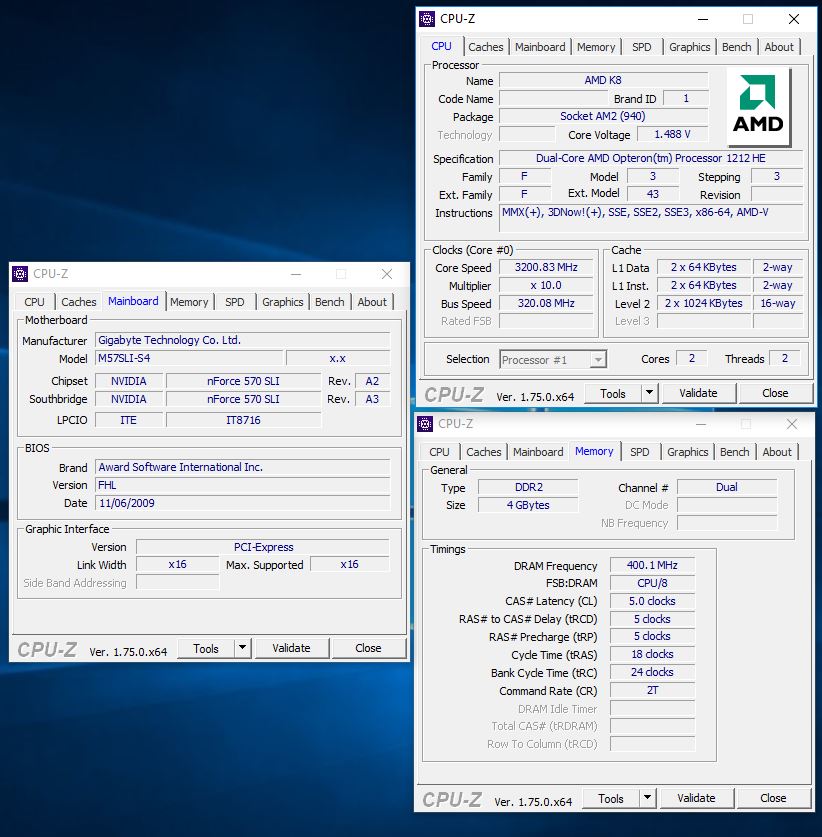The image size is (822, 837).
Task: Minimize the CPU-Z CPU window
Action: pyautogui.click(x=703, y=19)
